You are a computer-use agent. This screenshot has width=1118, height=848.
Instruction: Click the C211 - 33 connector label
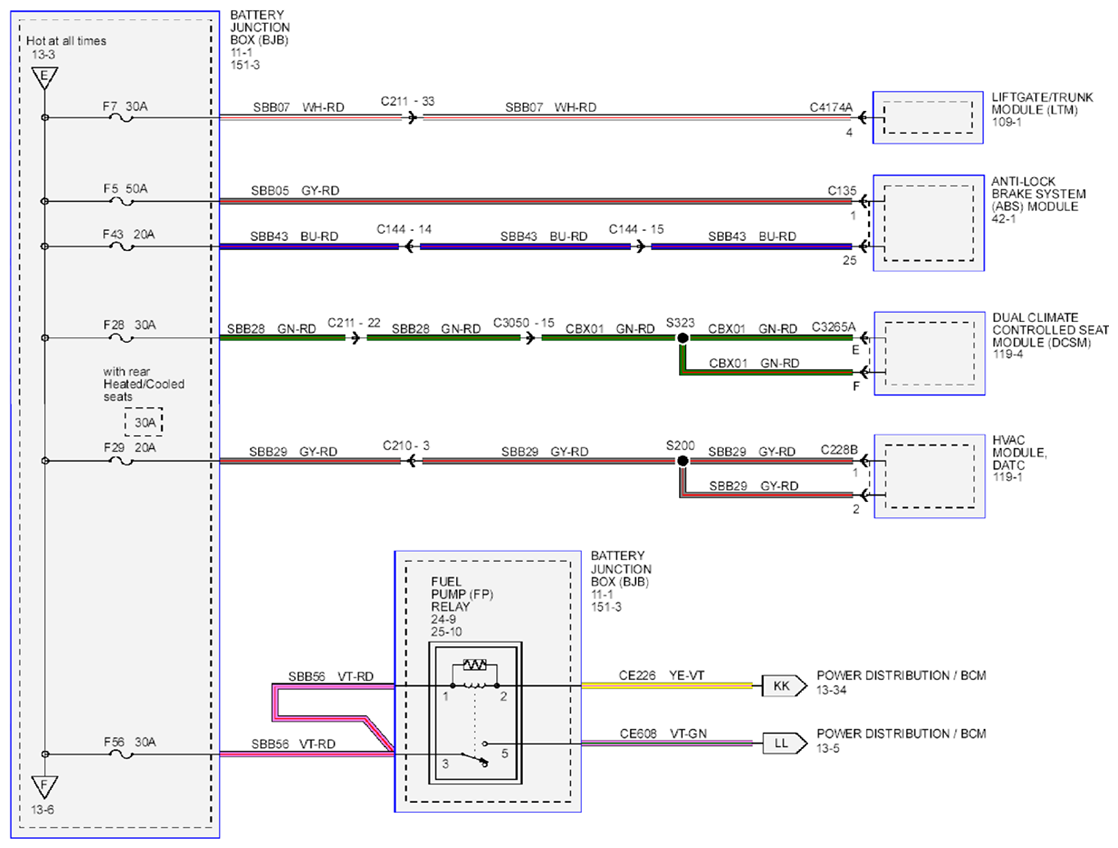point(407,101)
